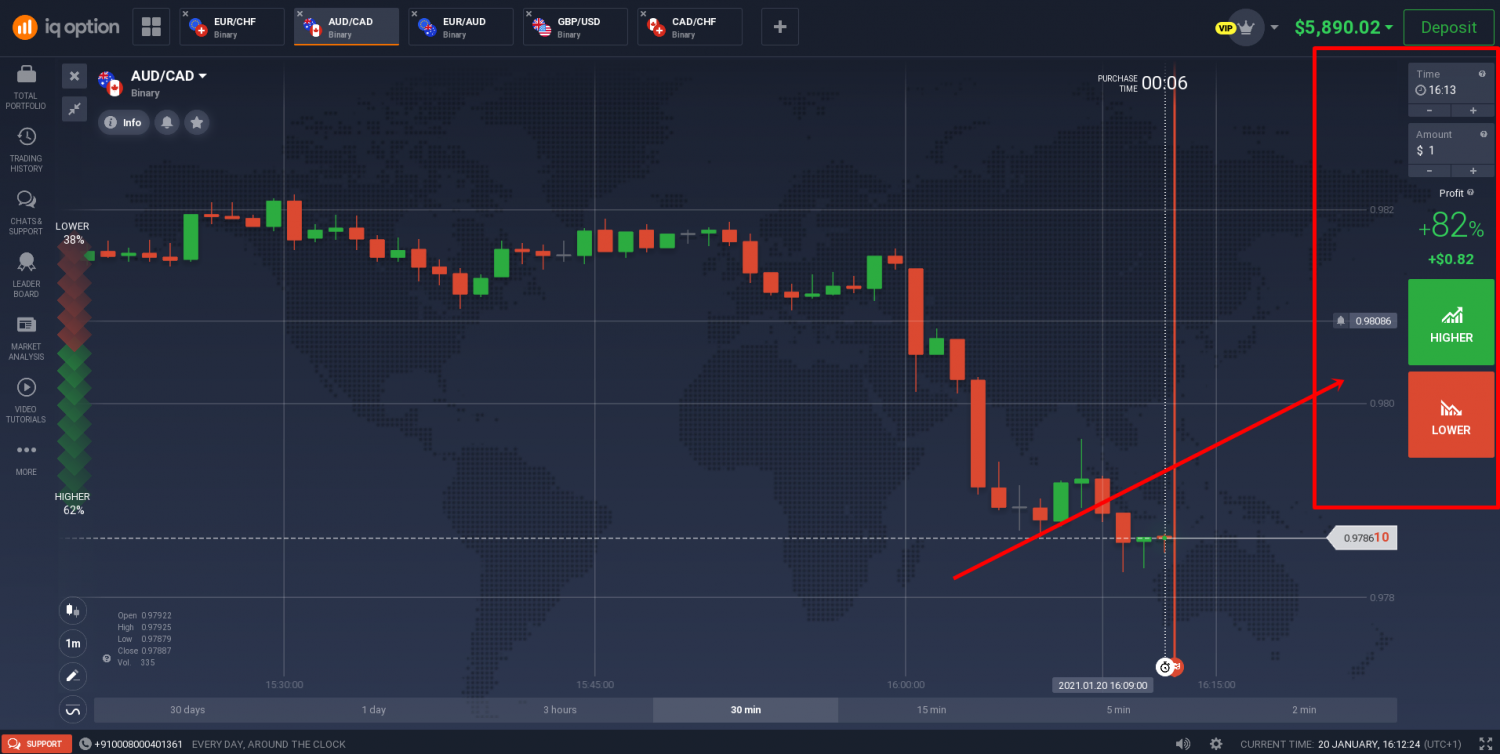Open Market Analysis news icon
This screenshot has width=1500, height=754.
point(27,325)
